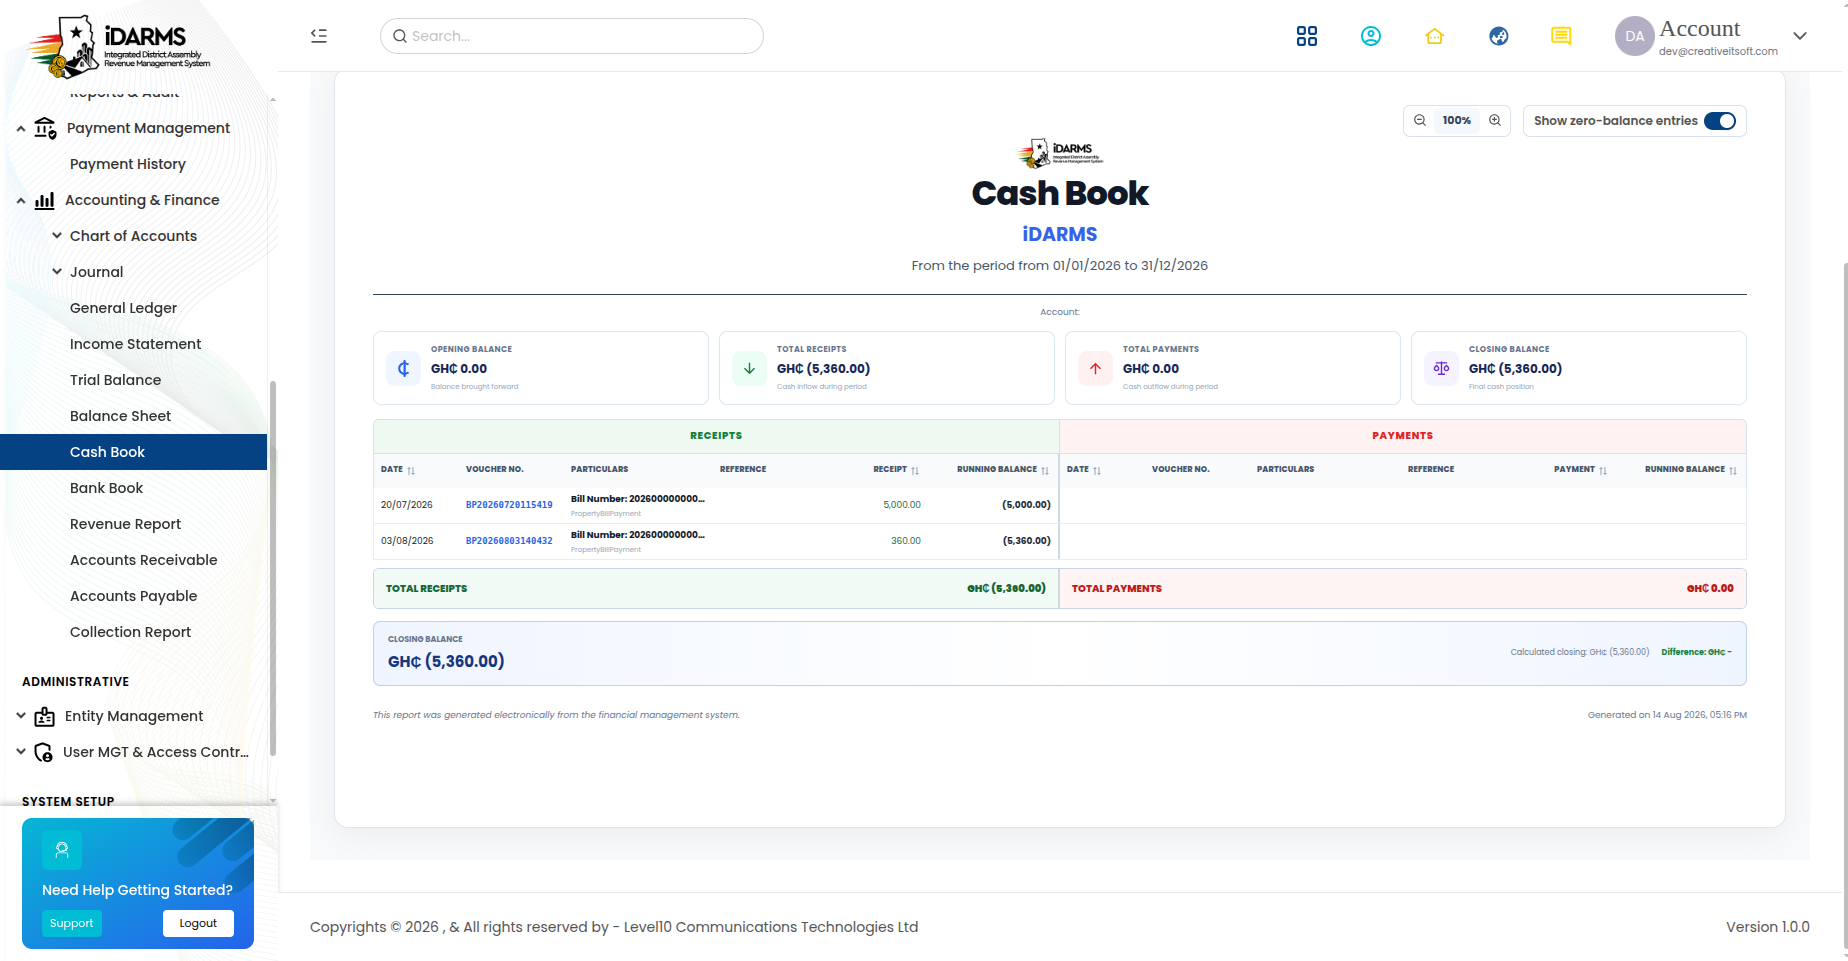Zoom in the cash book report
Image resolution: width=1848 pixels, height=961 pixels.
(1495, 120)
